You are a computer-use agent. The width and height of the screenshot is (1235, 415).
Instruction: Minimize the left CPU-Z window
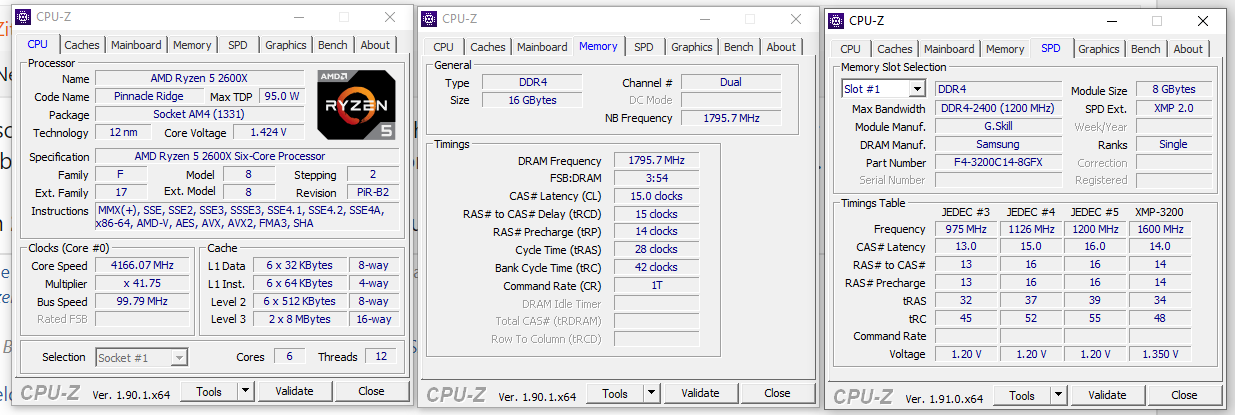click(299, 17)
